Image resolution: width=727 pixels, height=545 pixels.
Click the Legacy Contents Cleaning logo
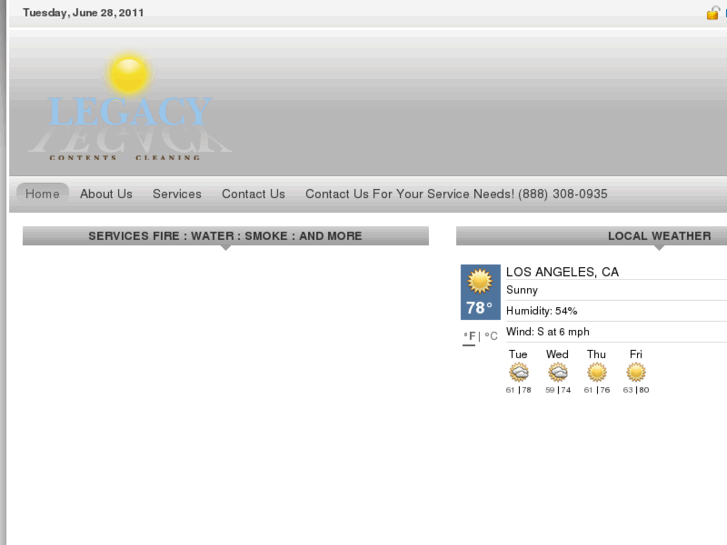130,108
